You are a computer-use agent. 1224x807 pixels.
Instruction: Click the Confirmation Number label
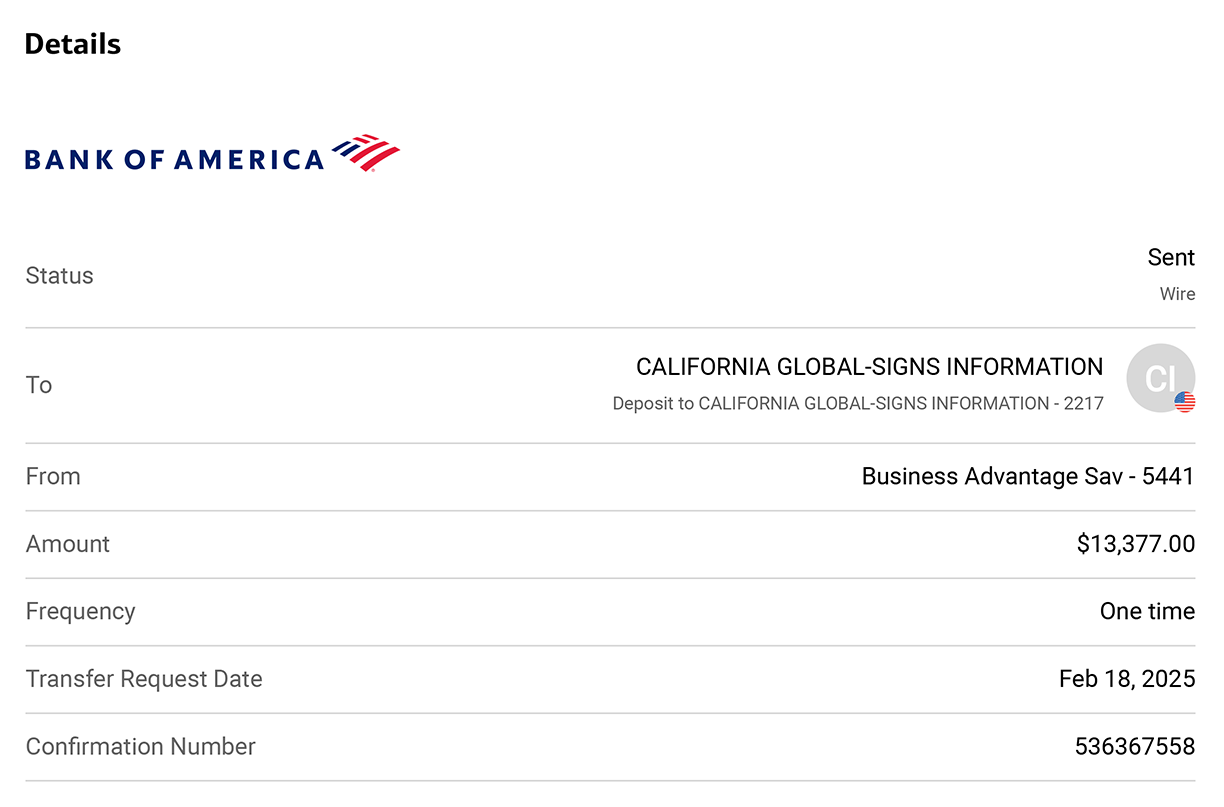coord(141,747)
